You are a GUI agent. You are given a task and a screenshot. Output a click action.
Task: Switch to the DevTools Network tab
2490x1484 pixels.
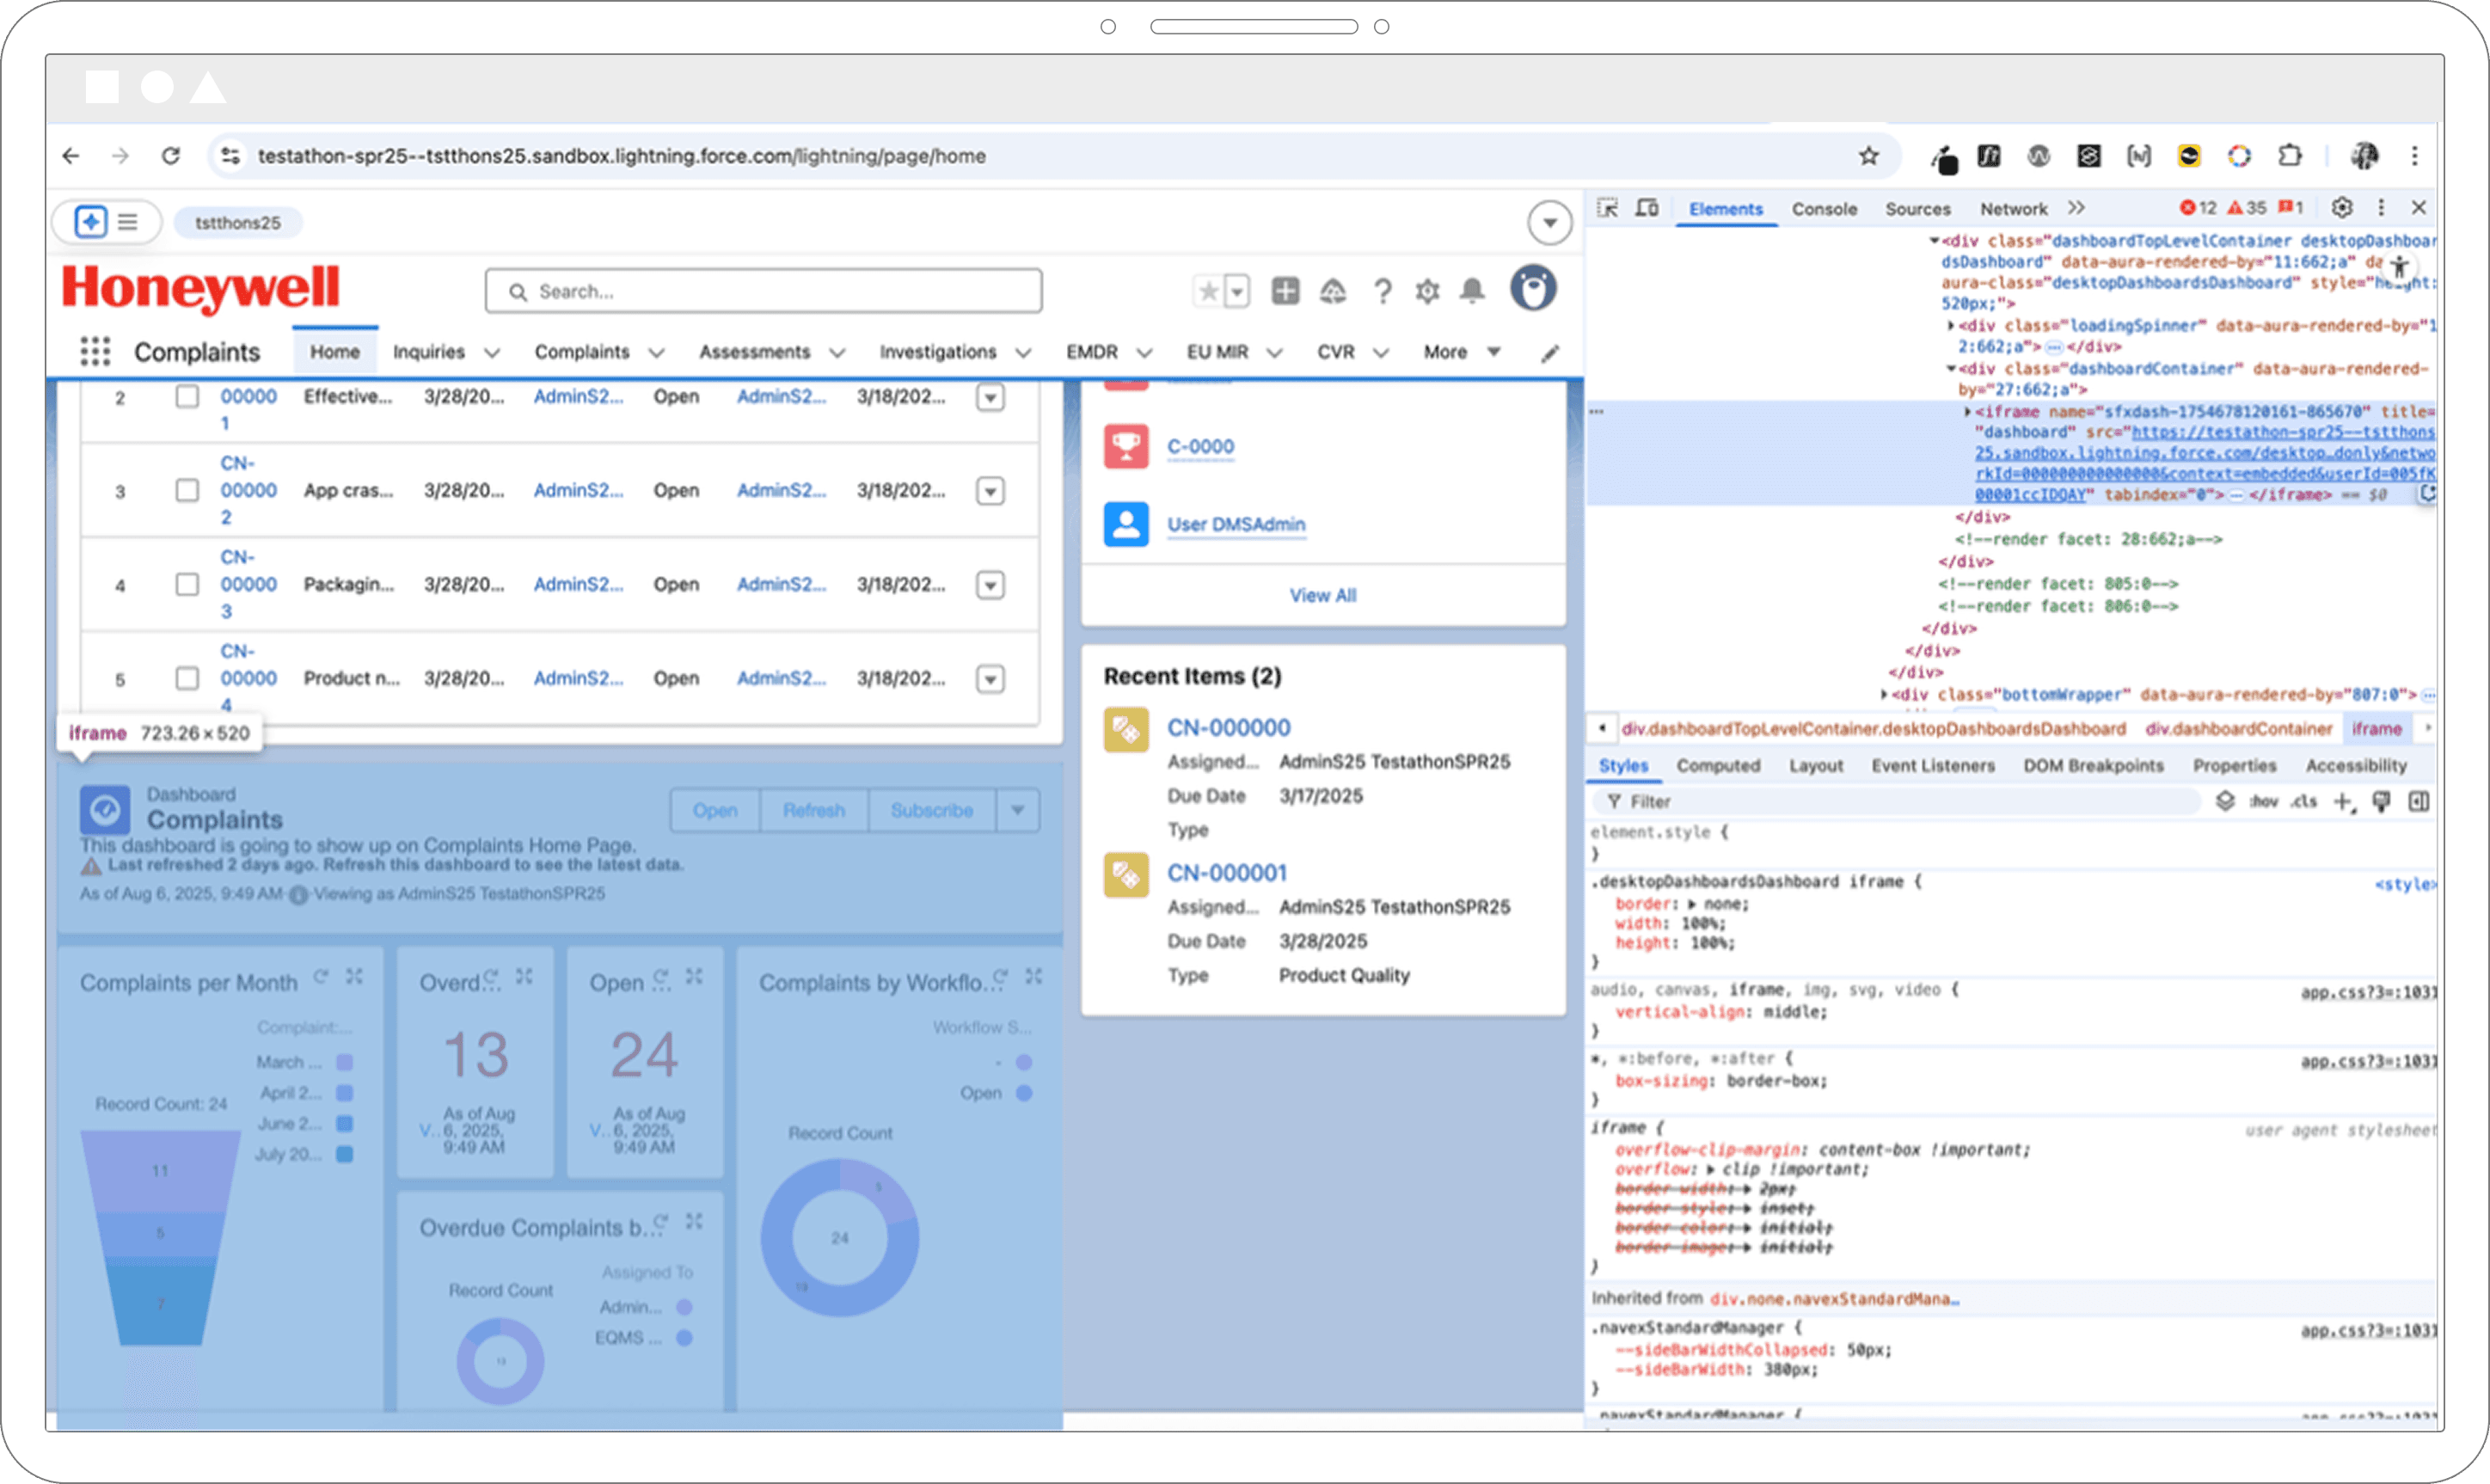[2014, 209]
